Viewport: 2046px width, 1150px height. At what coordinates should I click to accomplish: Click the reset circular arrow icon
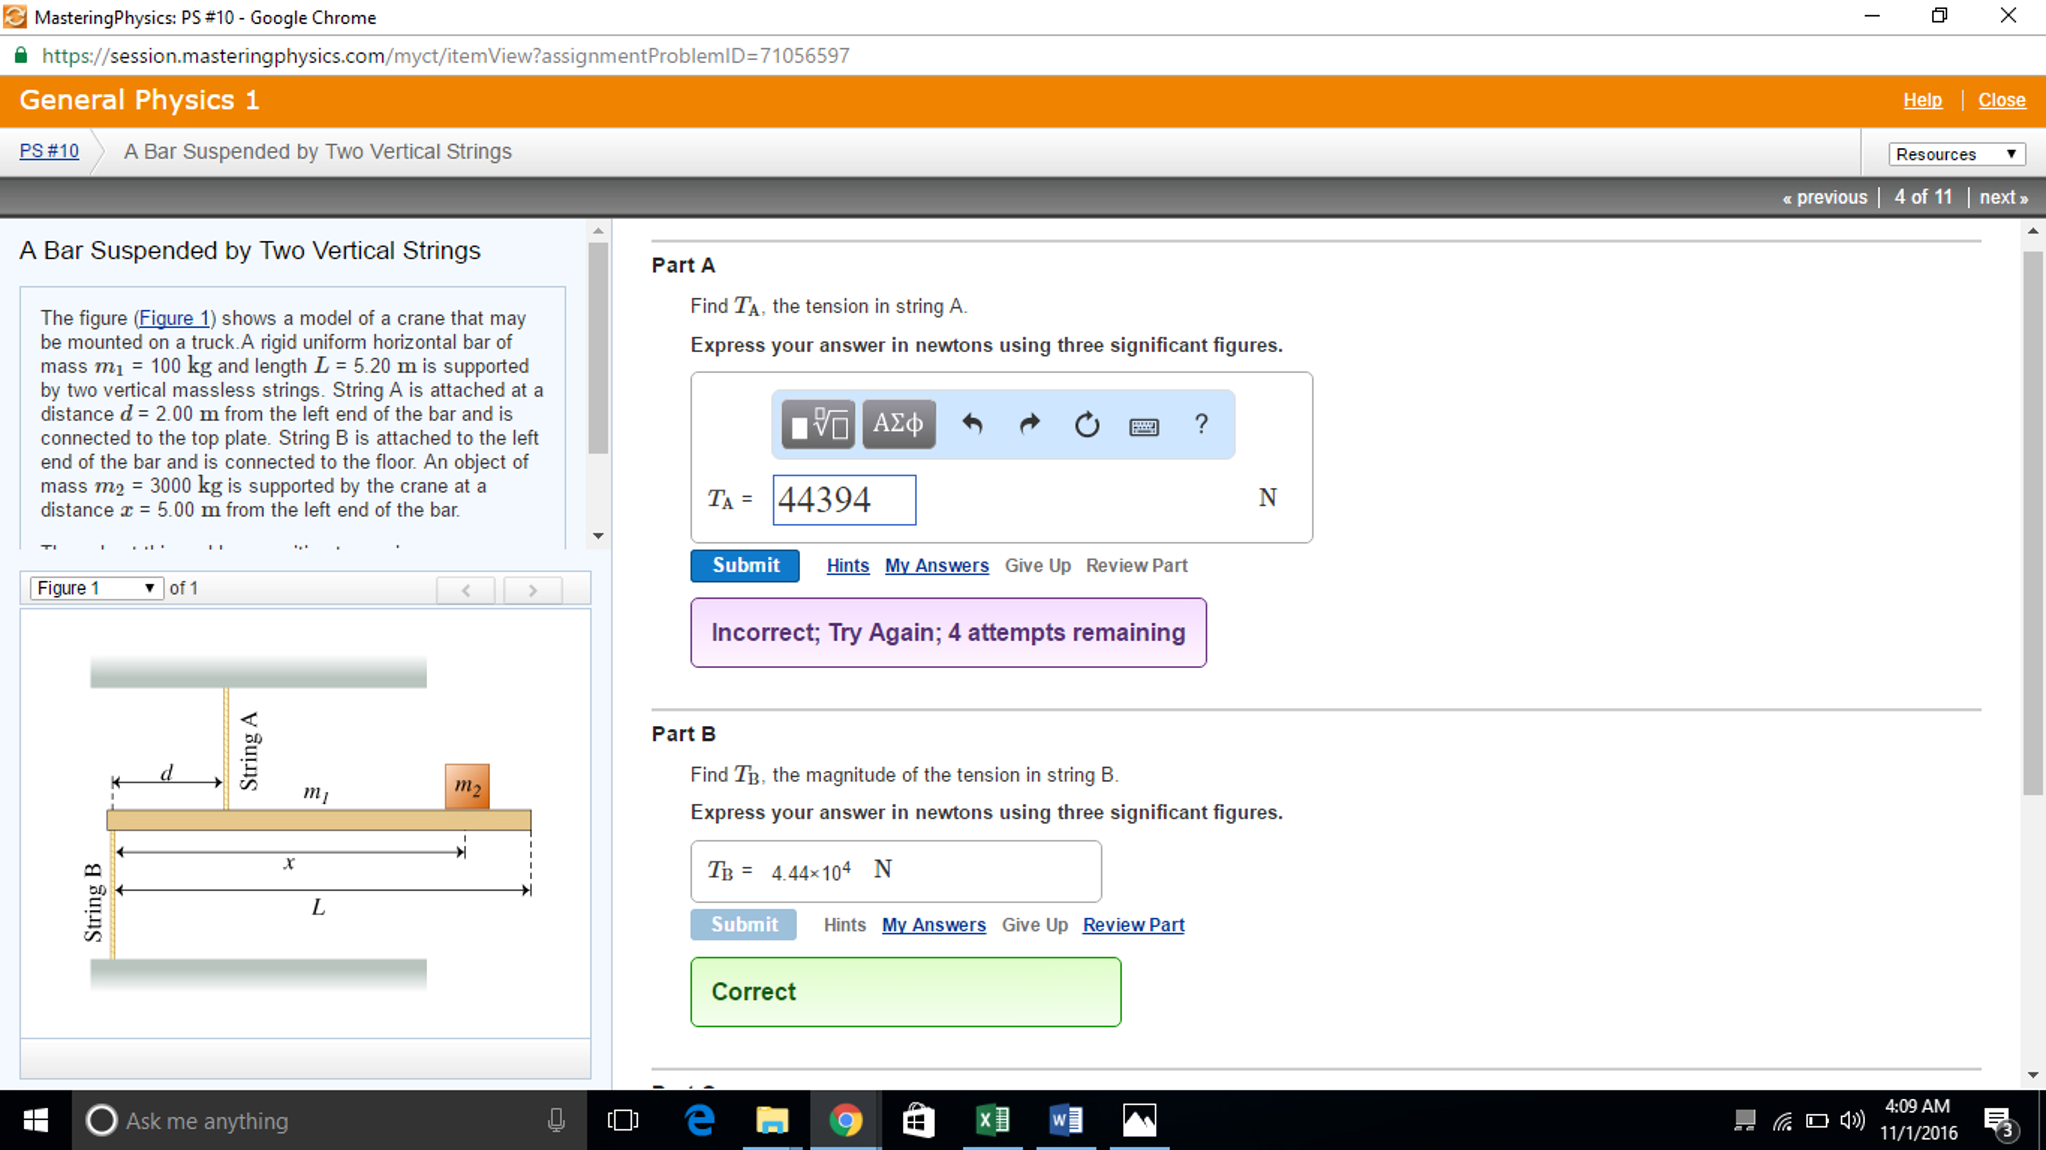[x=1087, y=425]
